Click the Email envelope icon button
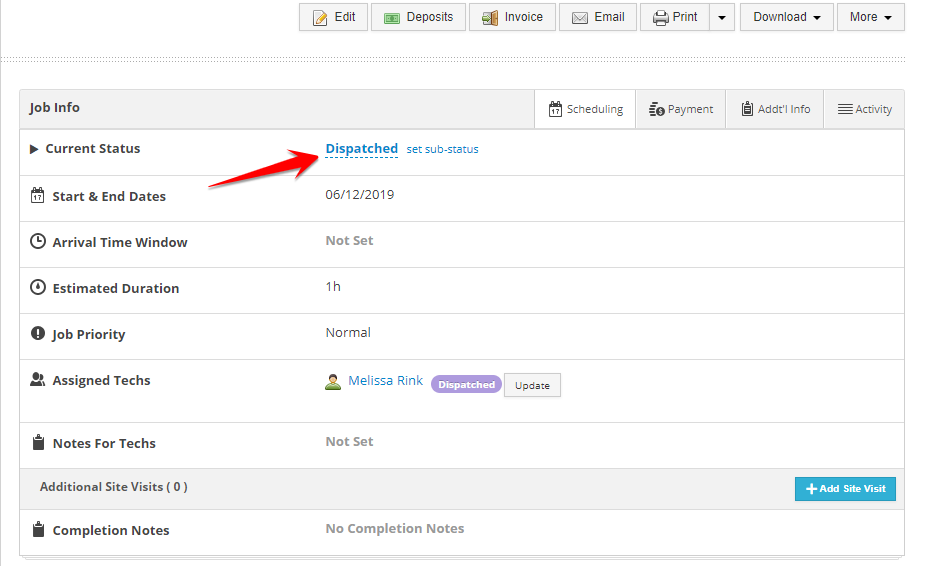This screenshot has width=928, height=566. [x=597, y=17]
